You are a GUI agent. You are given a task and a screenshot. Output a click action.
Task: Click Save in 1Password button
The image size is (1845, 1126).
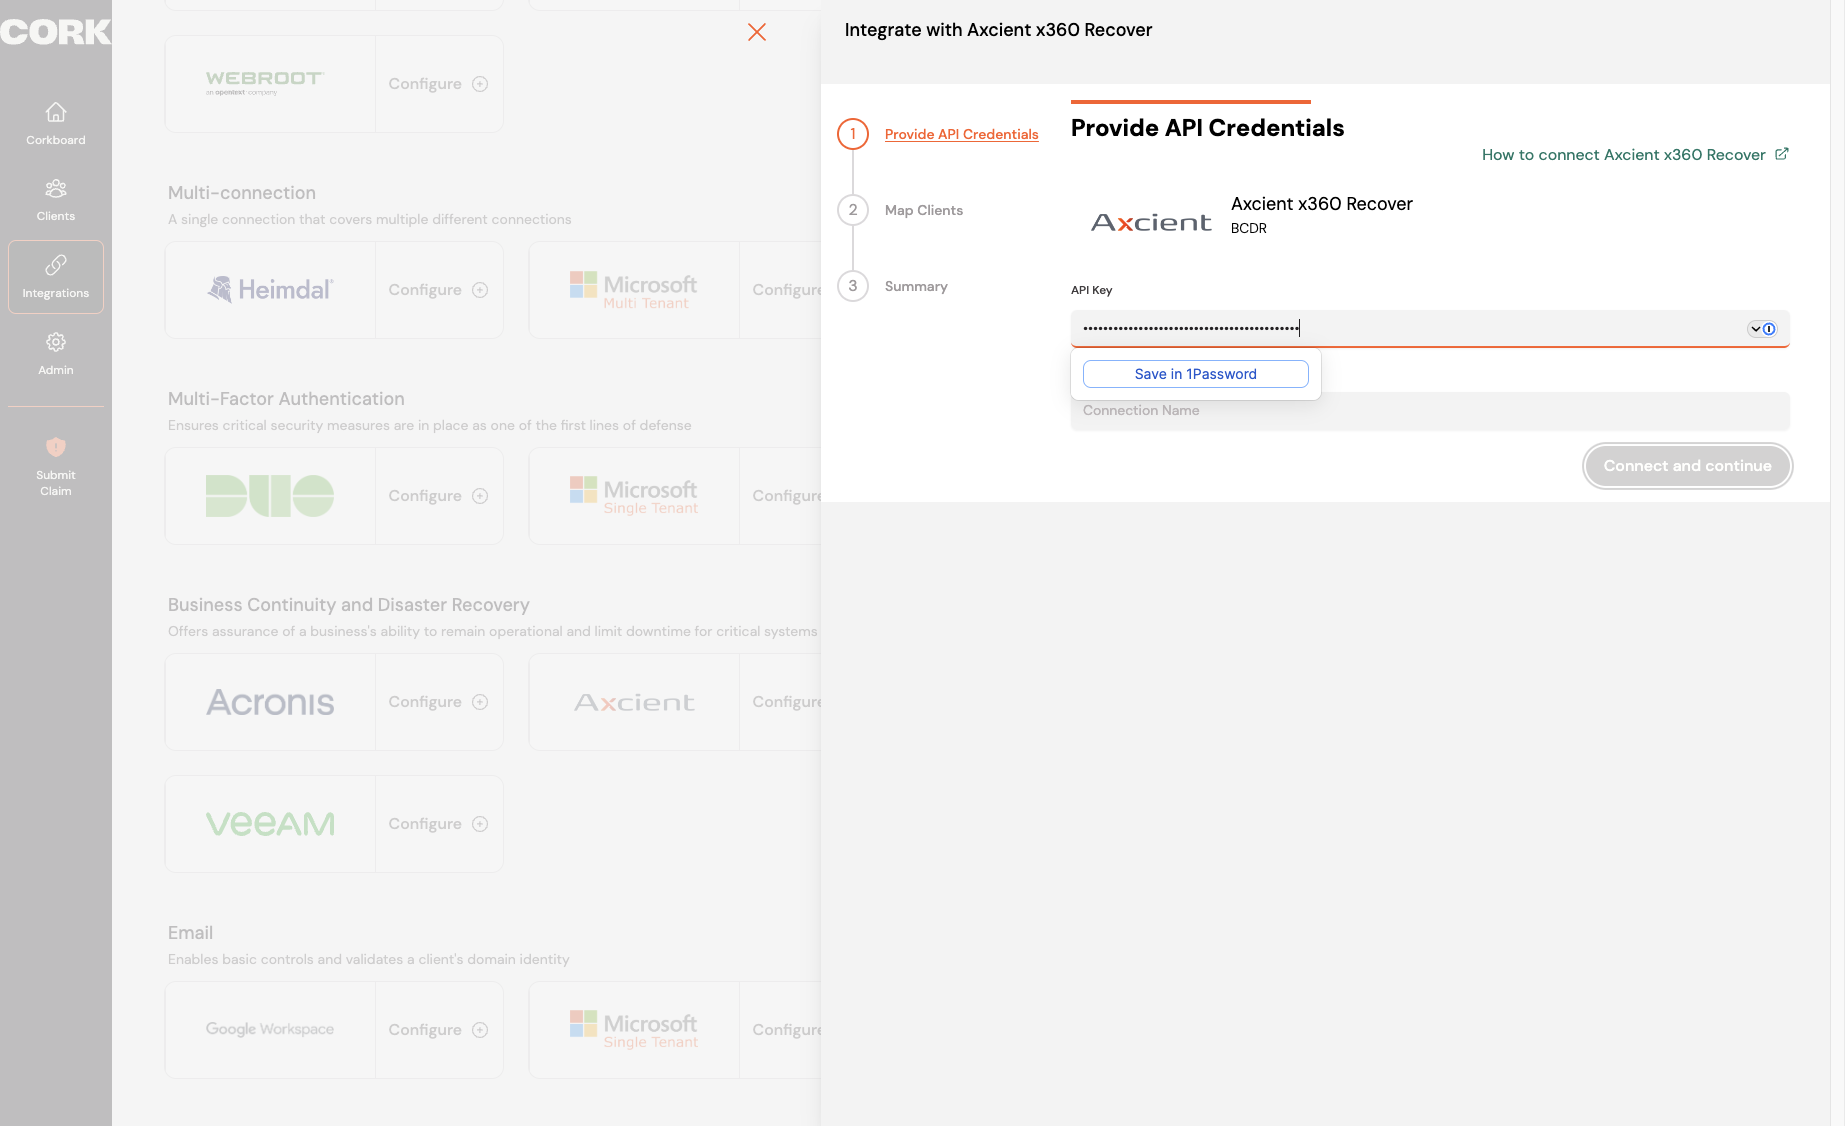point(1196,374)
